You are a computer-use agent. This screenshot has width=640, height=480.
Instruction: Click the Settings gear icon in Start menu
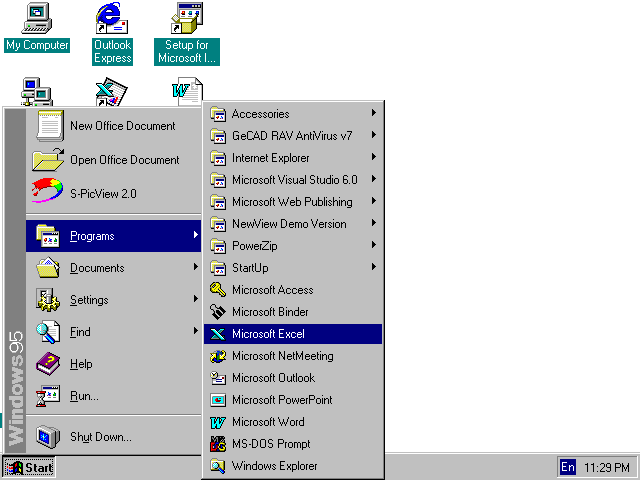(x=48, y=300)
